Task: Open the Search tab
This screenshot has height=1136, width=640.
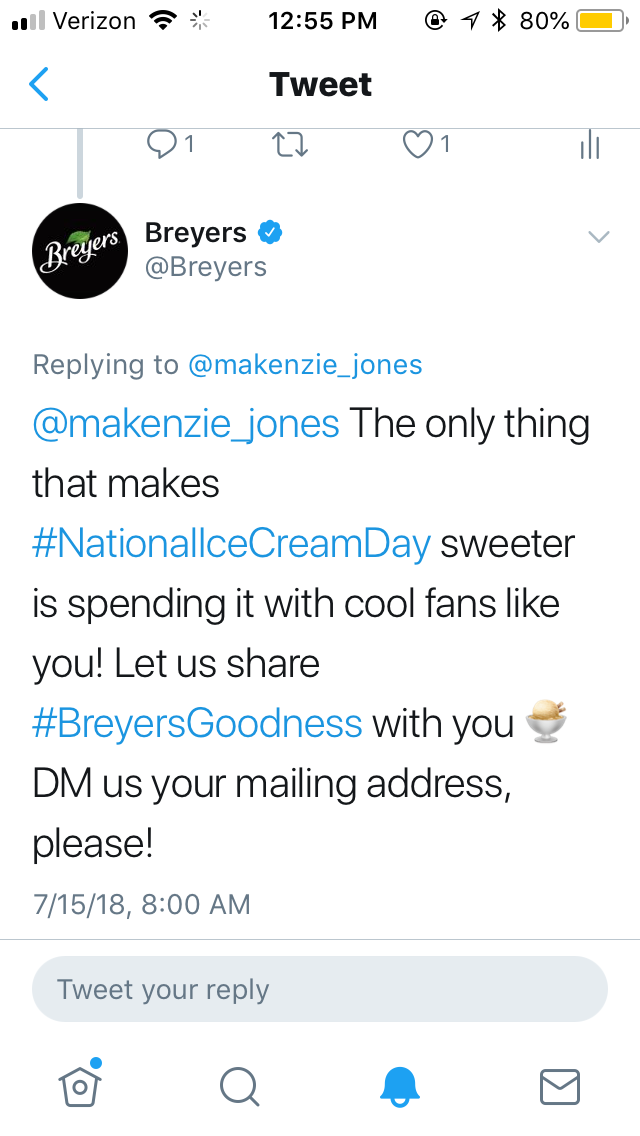Action: click(239, 1084)
